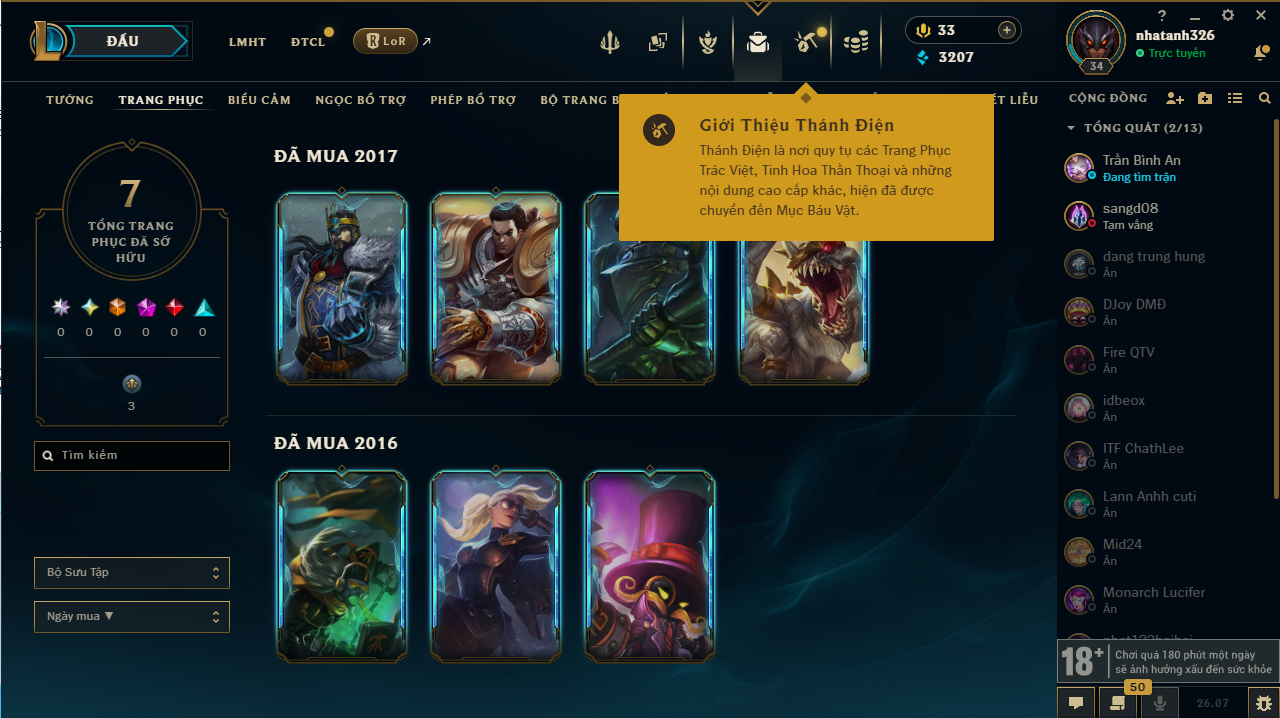Image resolution: width=1280 pixels, height=718 pixels.
Task: Switch to the Tướng tab
Action: coord(70,100)
